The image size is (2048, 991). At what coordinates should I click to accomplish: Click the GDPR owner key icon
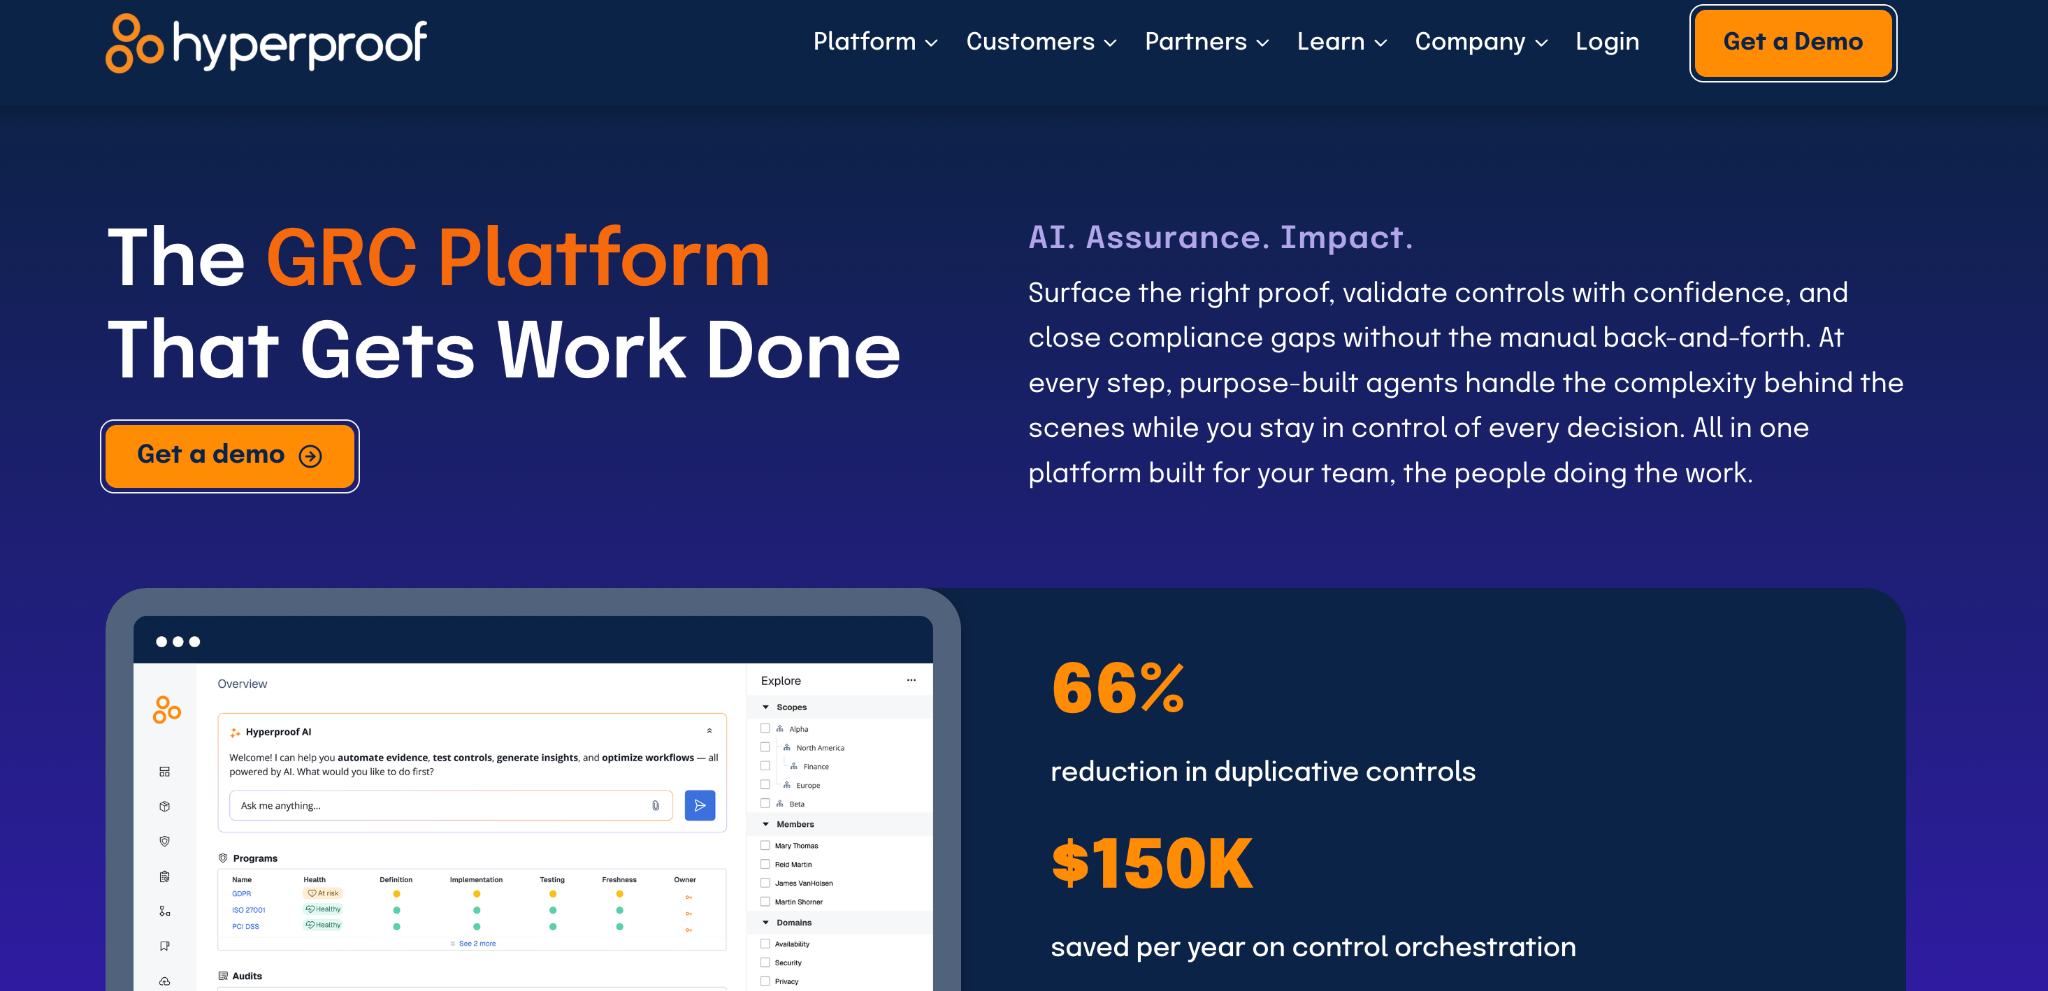688,897
